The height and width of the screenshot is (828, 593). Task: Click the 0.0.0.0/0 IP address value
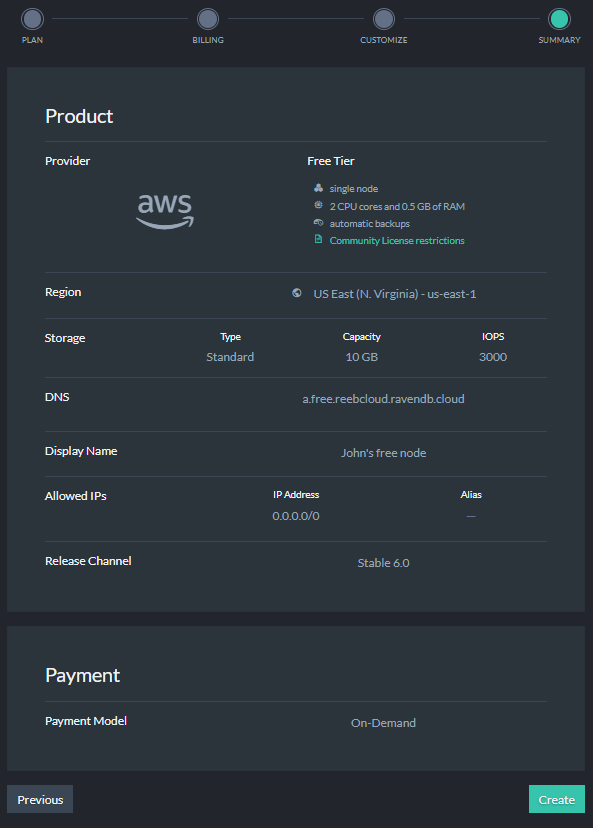coord(296,516)
